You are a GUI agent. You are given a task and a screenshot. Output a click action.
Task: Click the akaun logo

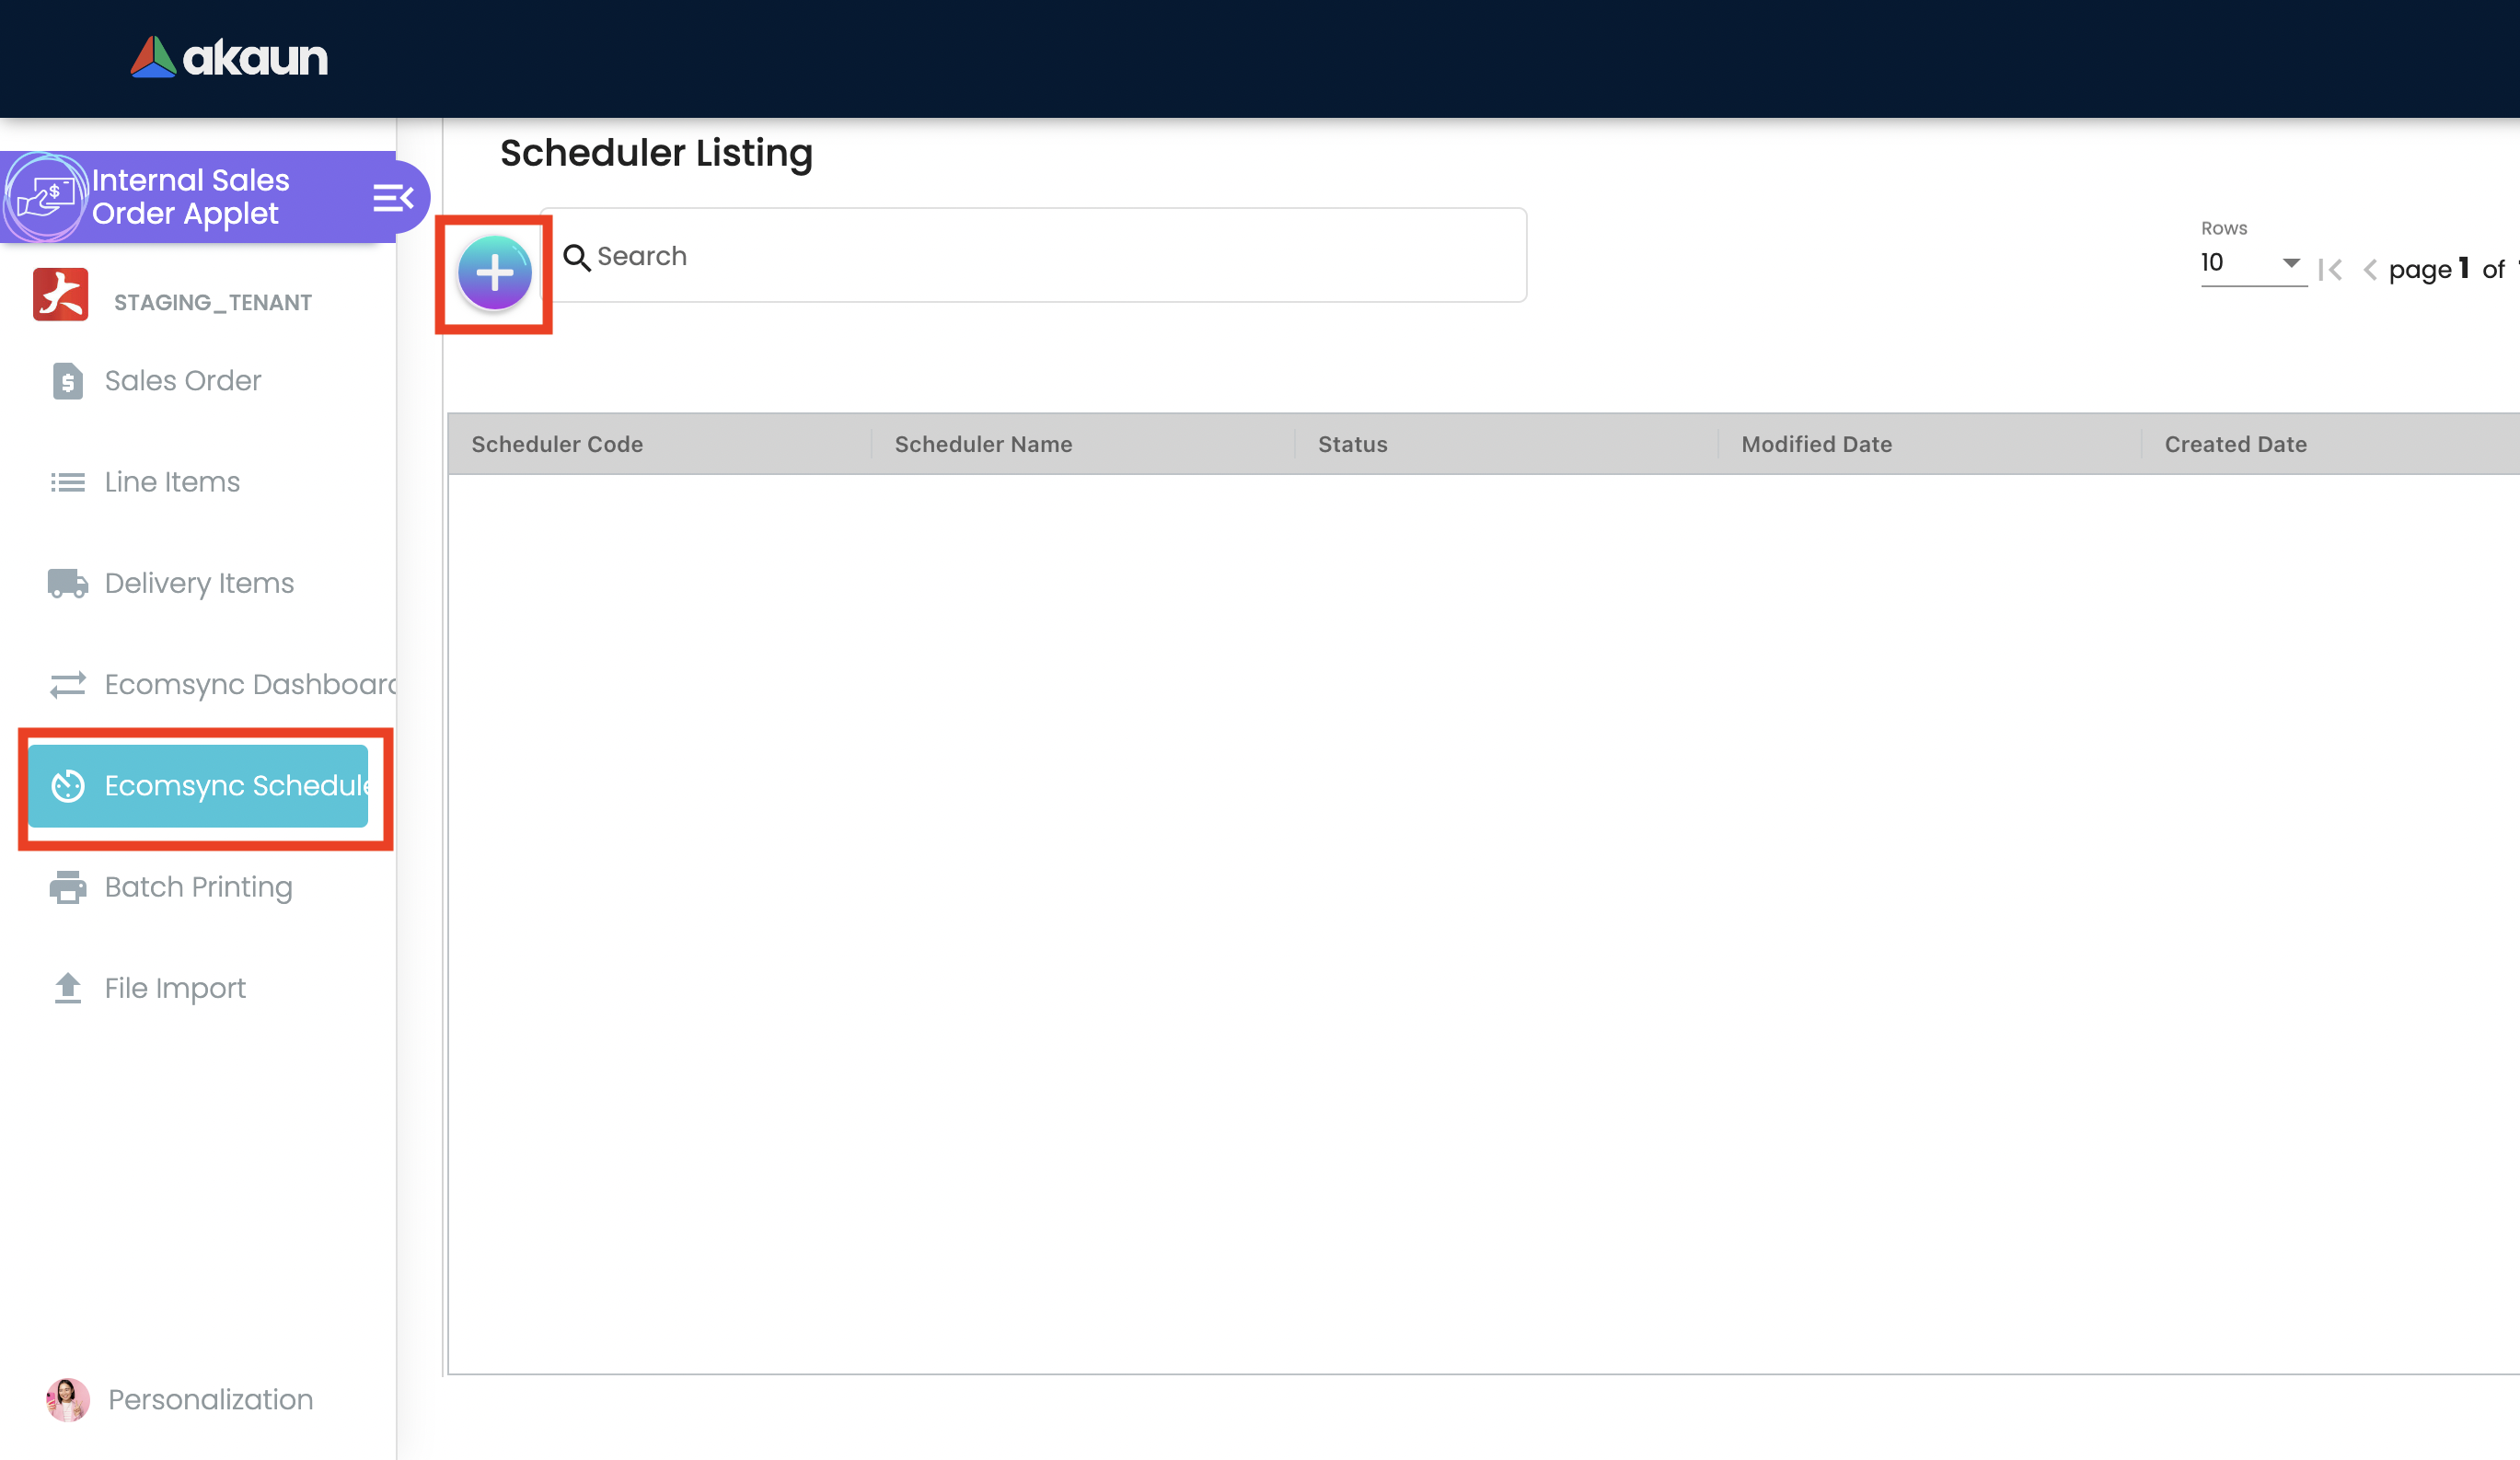pos(229,58)
